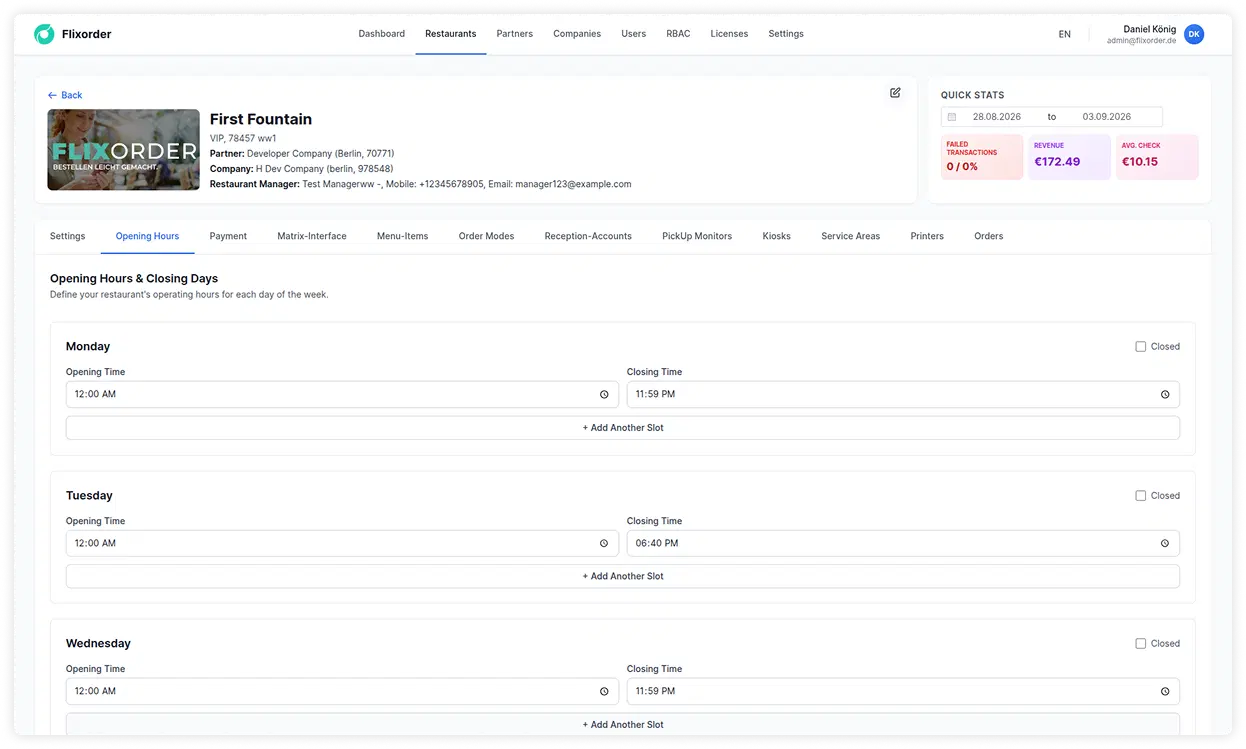Open end date 03.09.2026 picker
The width and height of the screenshot is (1246, 749).
tap(1107, 117)
